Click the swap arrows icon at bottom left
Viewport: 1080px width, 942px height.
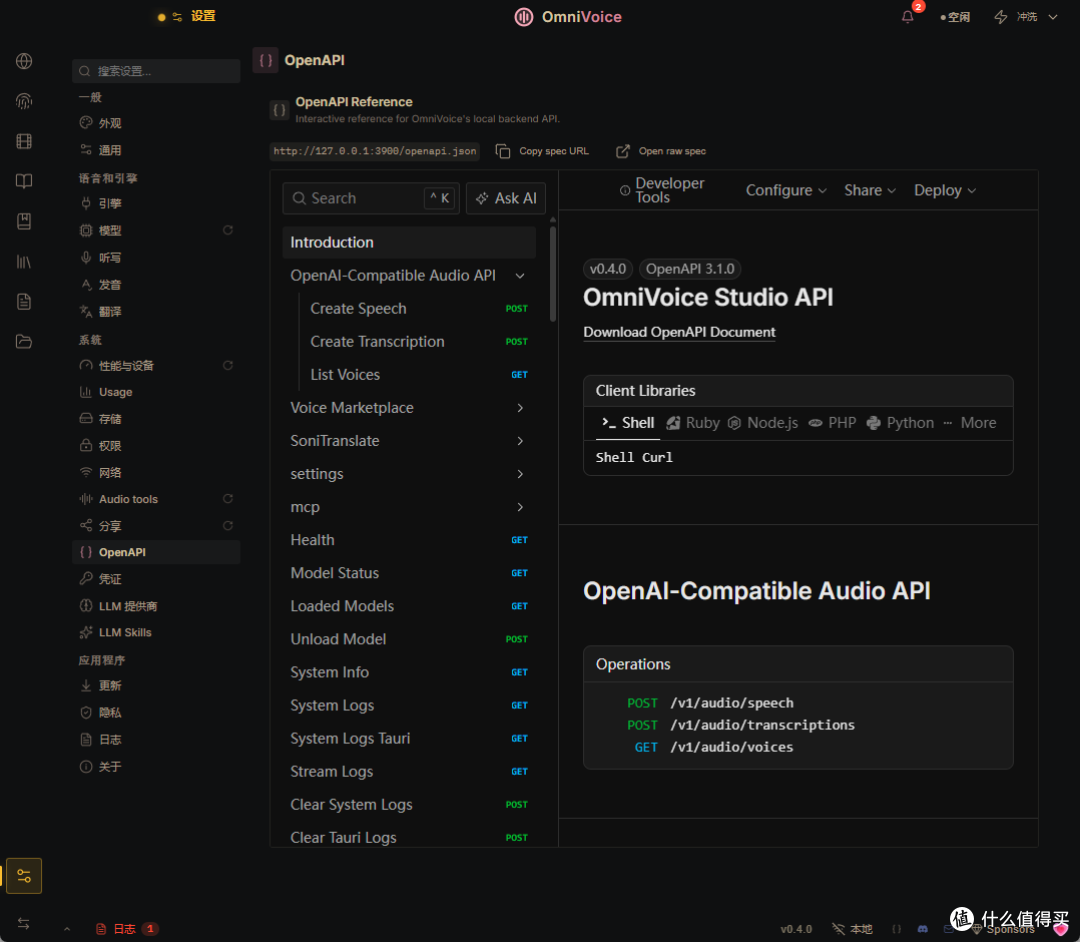tap(23, 923)
